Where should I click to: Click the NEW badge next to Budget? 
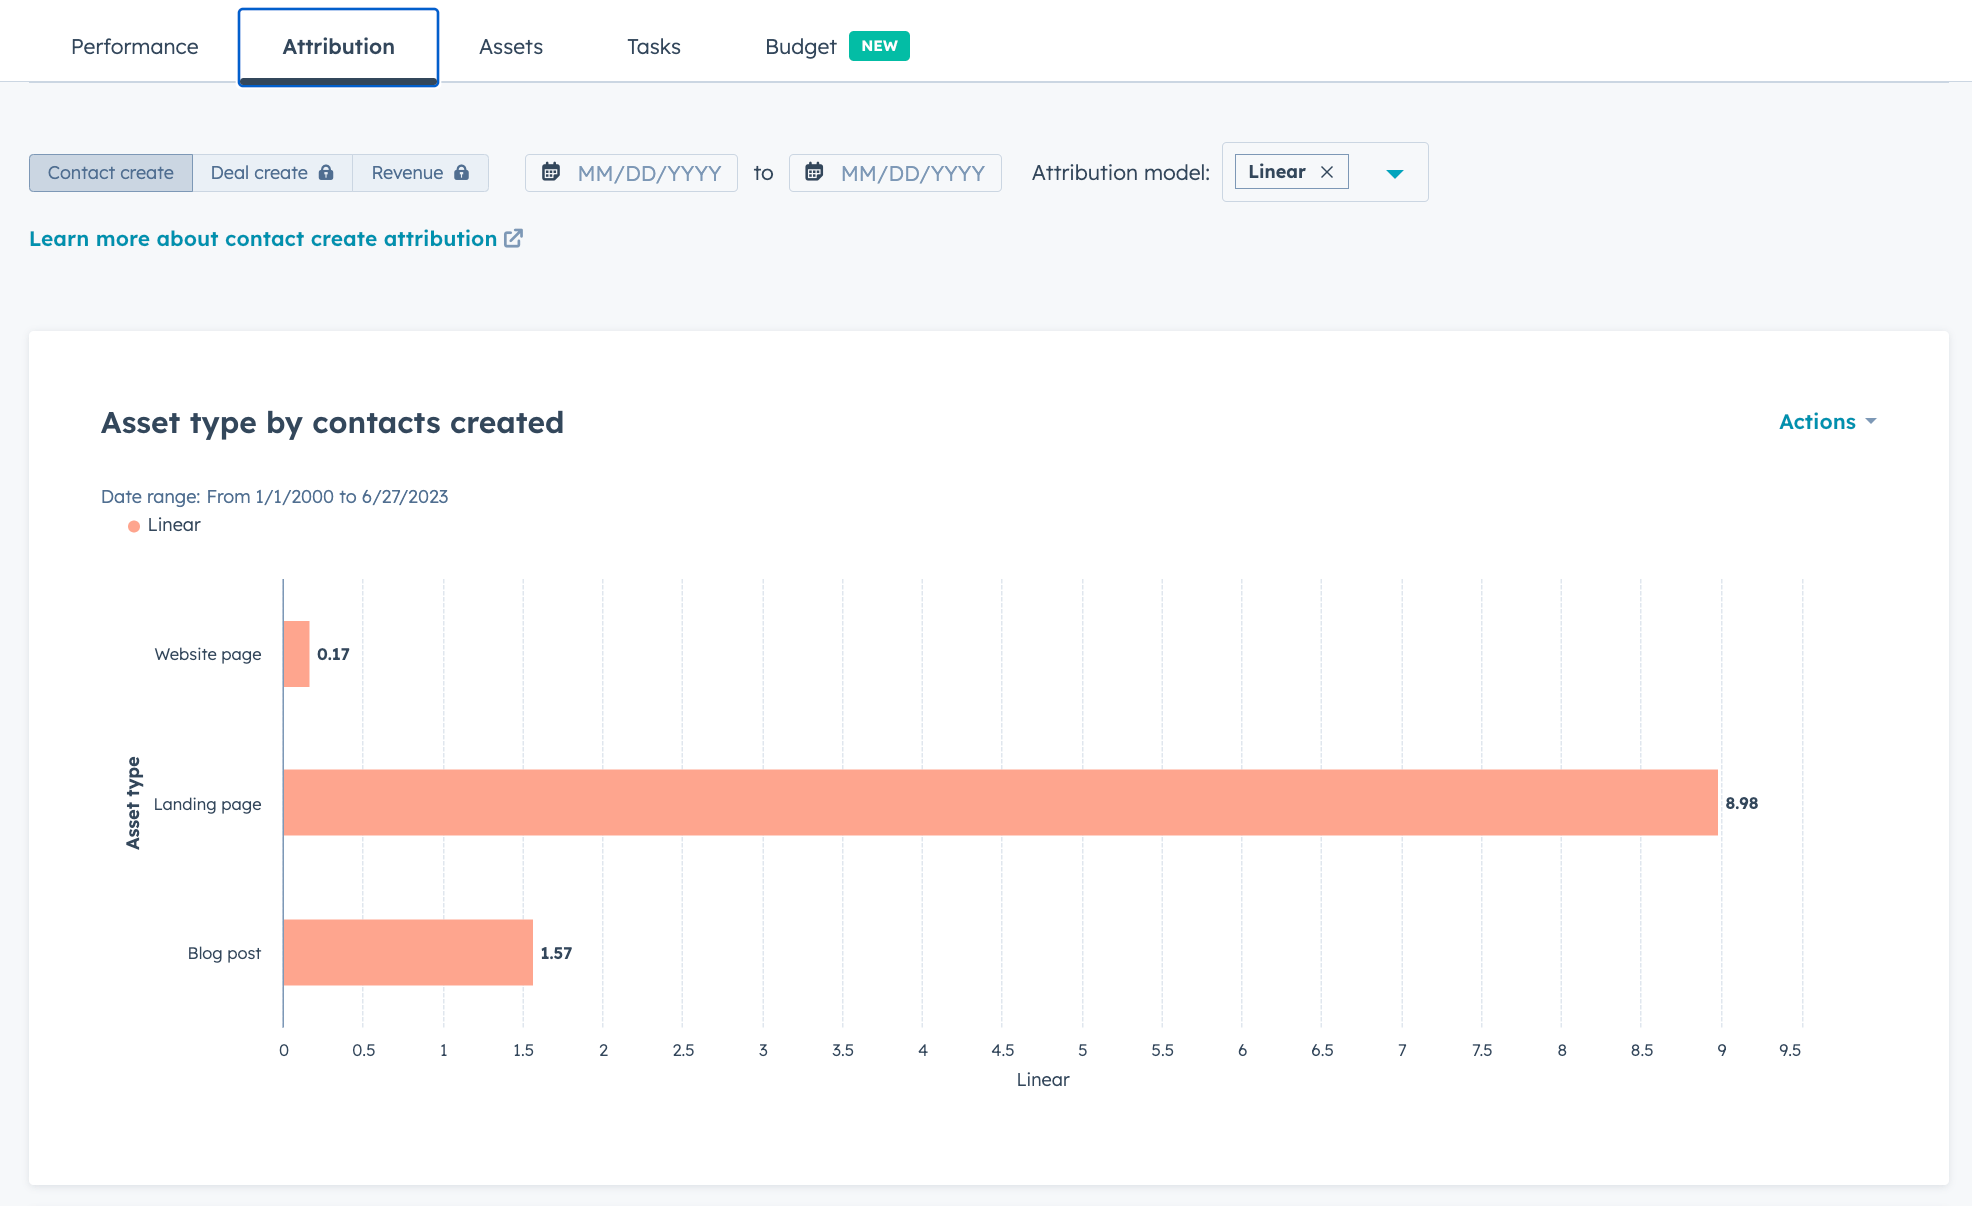tap(879, 46)
